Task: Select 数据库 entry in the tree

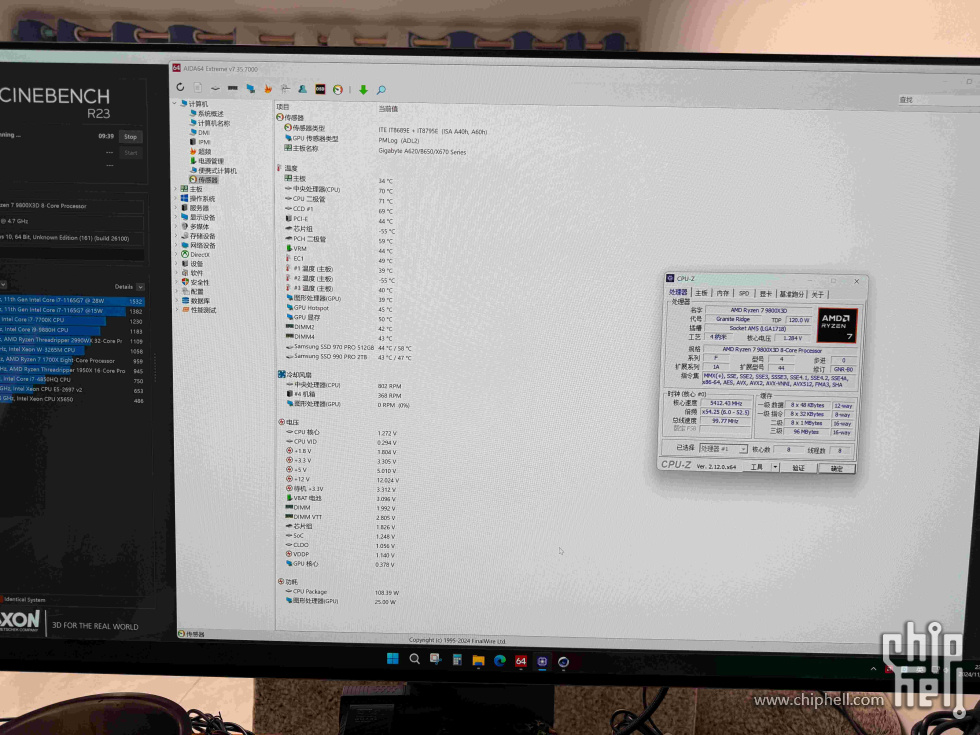Action: pos(195,301)
